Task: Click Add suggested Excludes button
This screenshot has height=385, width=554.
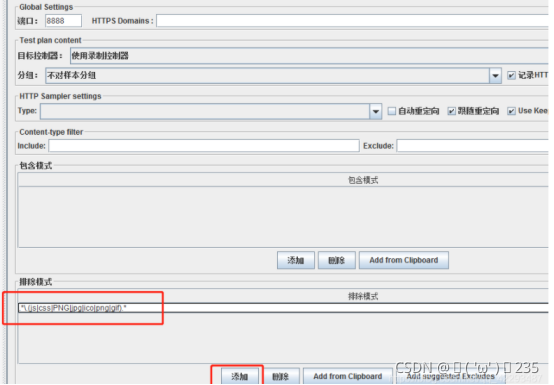Action: click(451, 377)
